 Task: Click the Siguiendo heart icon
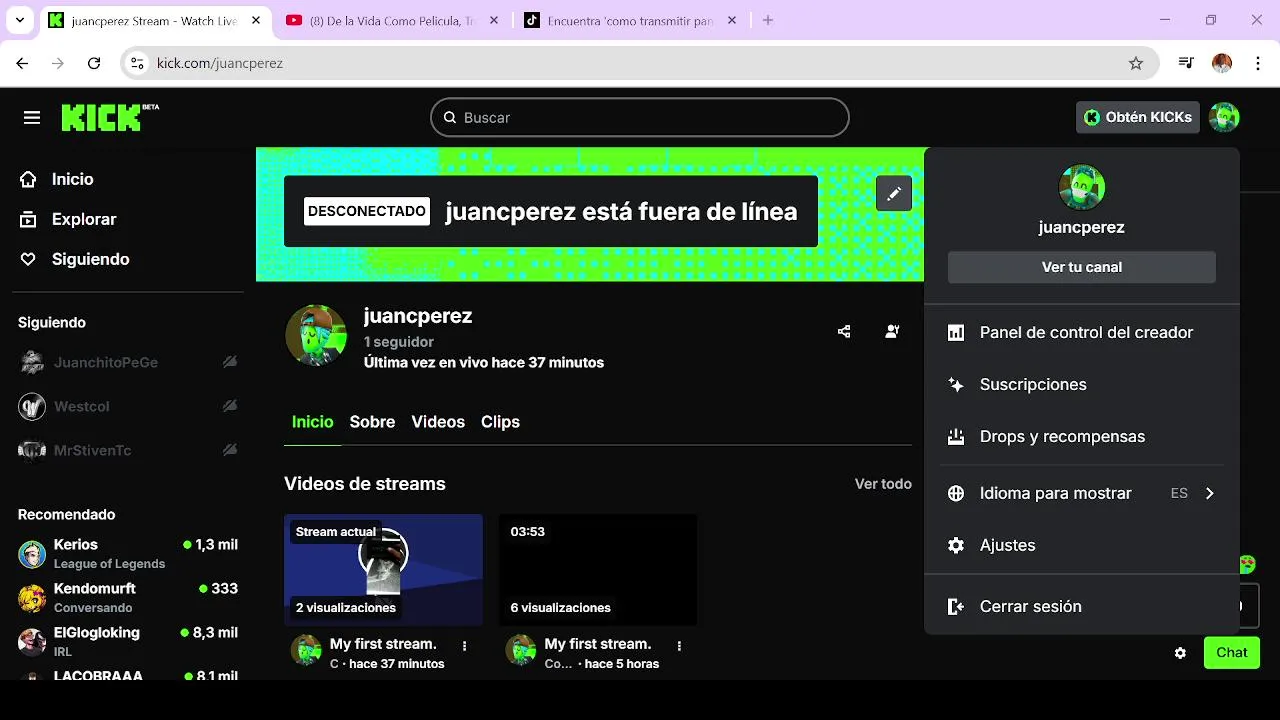(x=29, y=259)
